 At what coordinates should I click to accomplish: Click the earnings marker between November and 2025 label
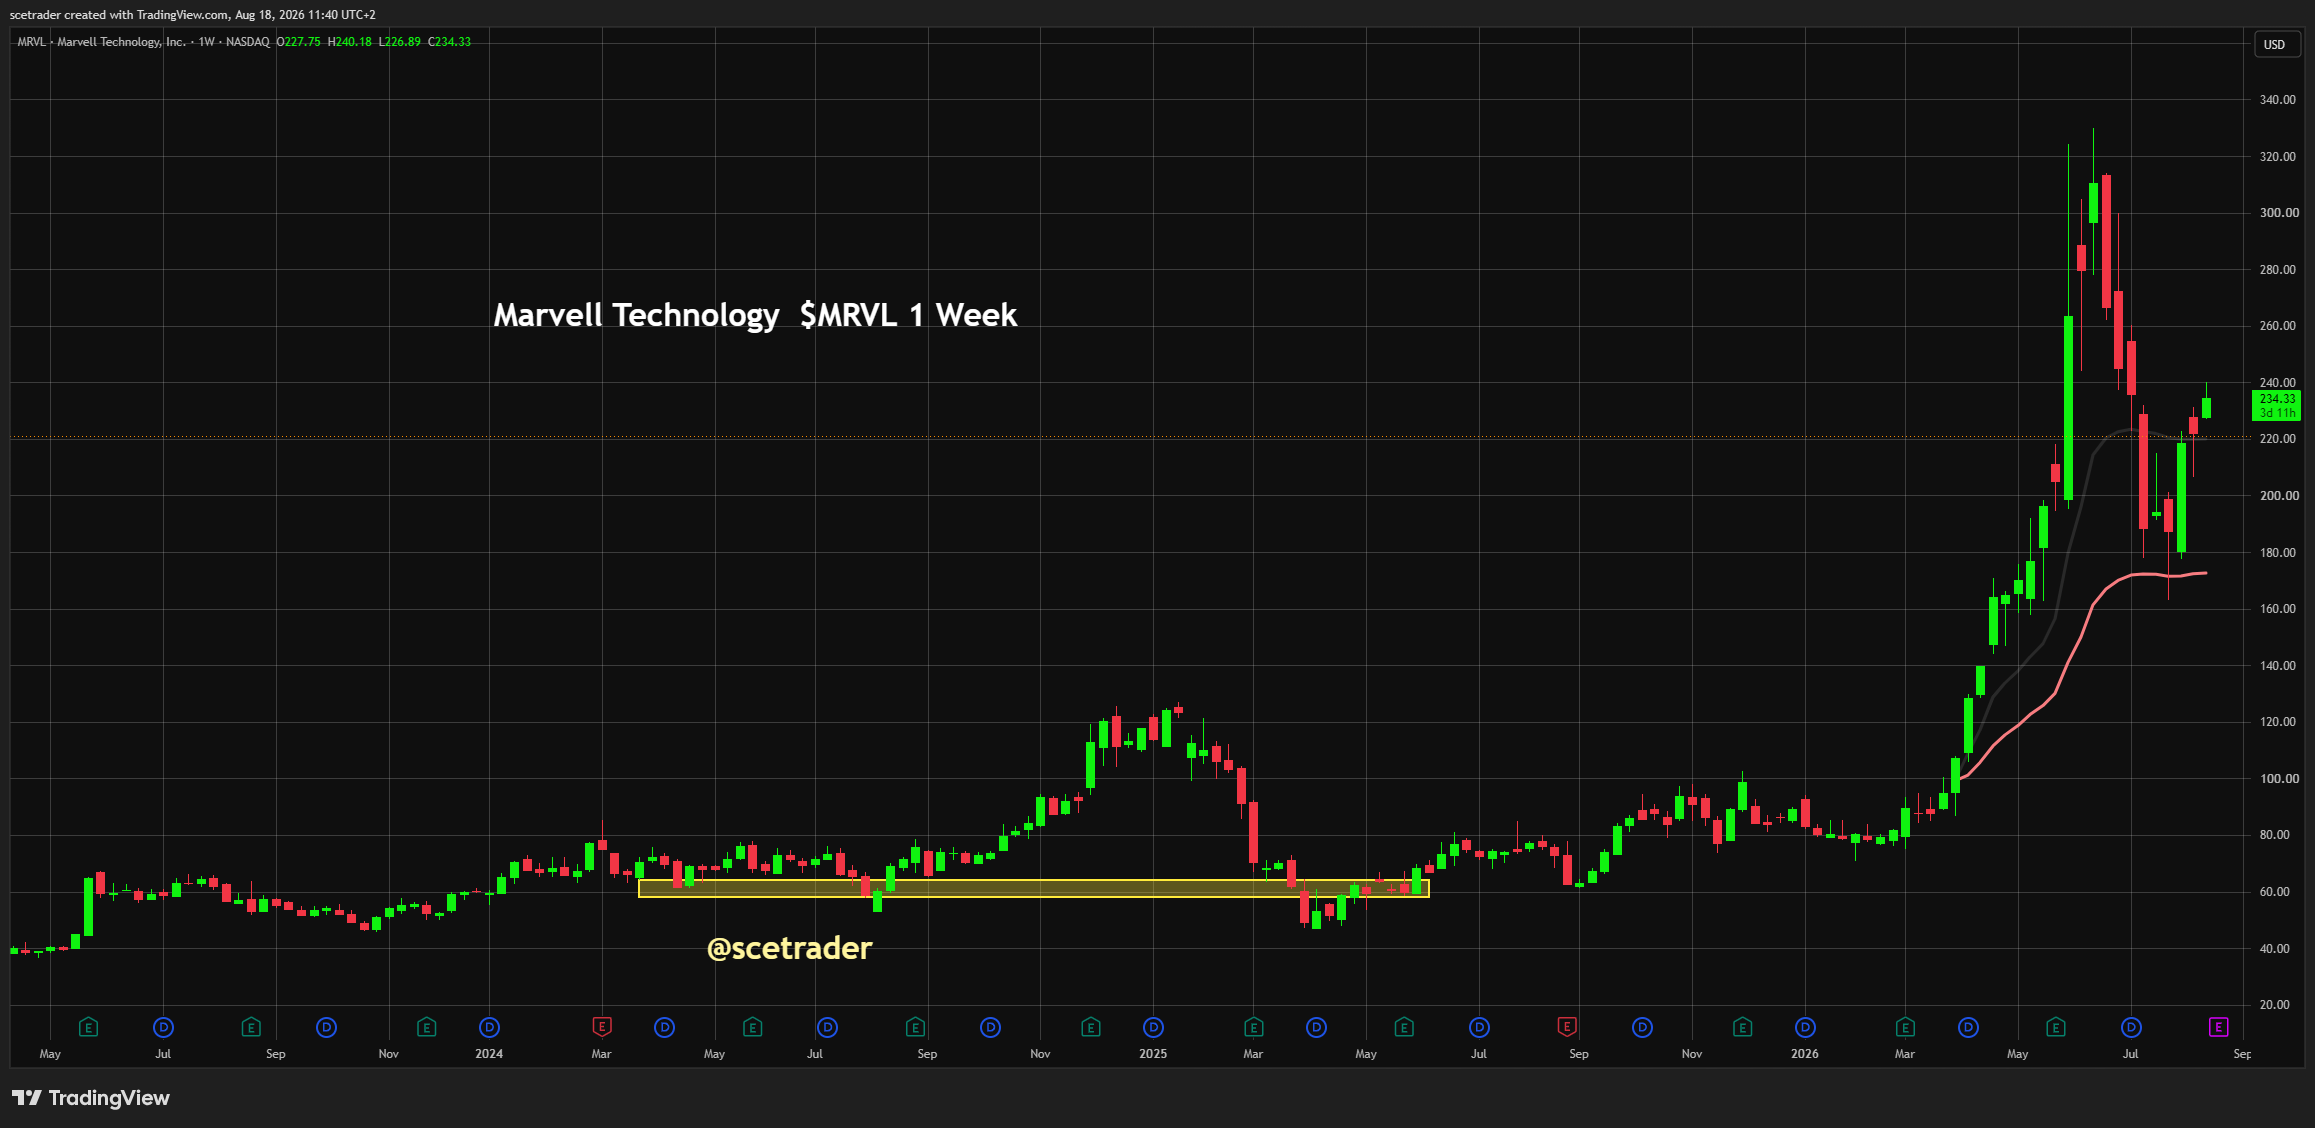point(1091,1027)
